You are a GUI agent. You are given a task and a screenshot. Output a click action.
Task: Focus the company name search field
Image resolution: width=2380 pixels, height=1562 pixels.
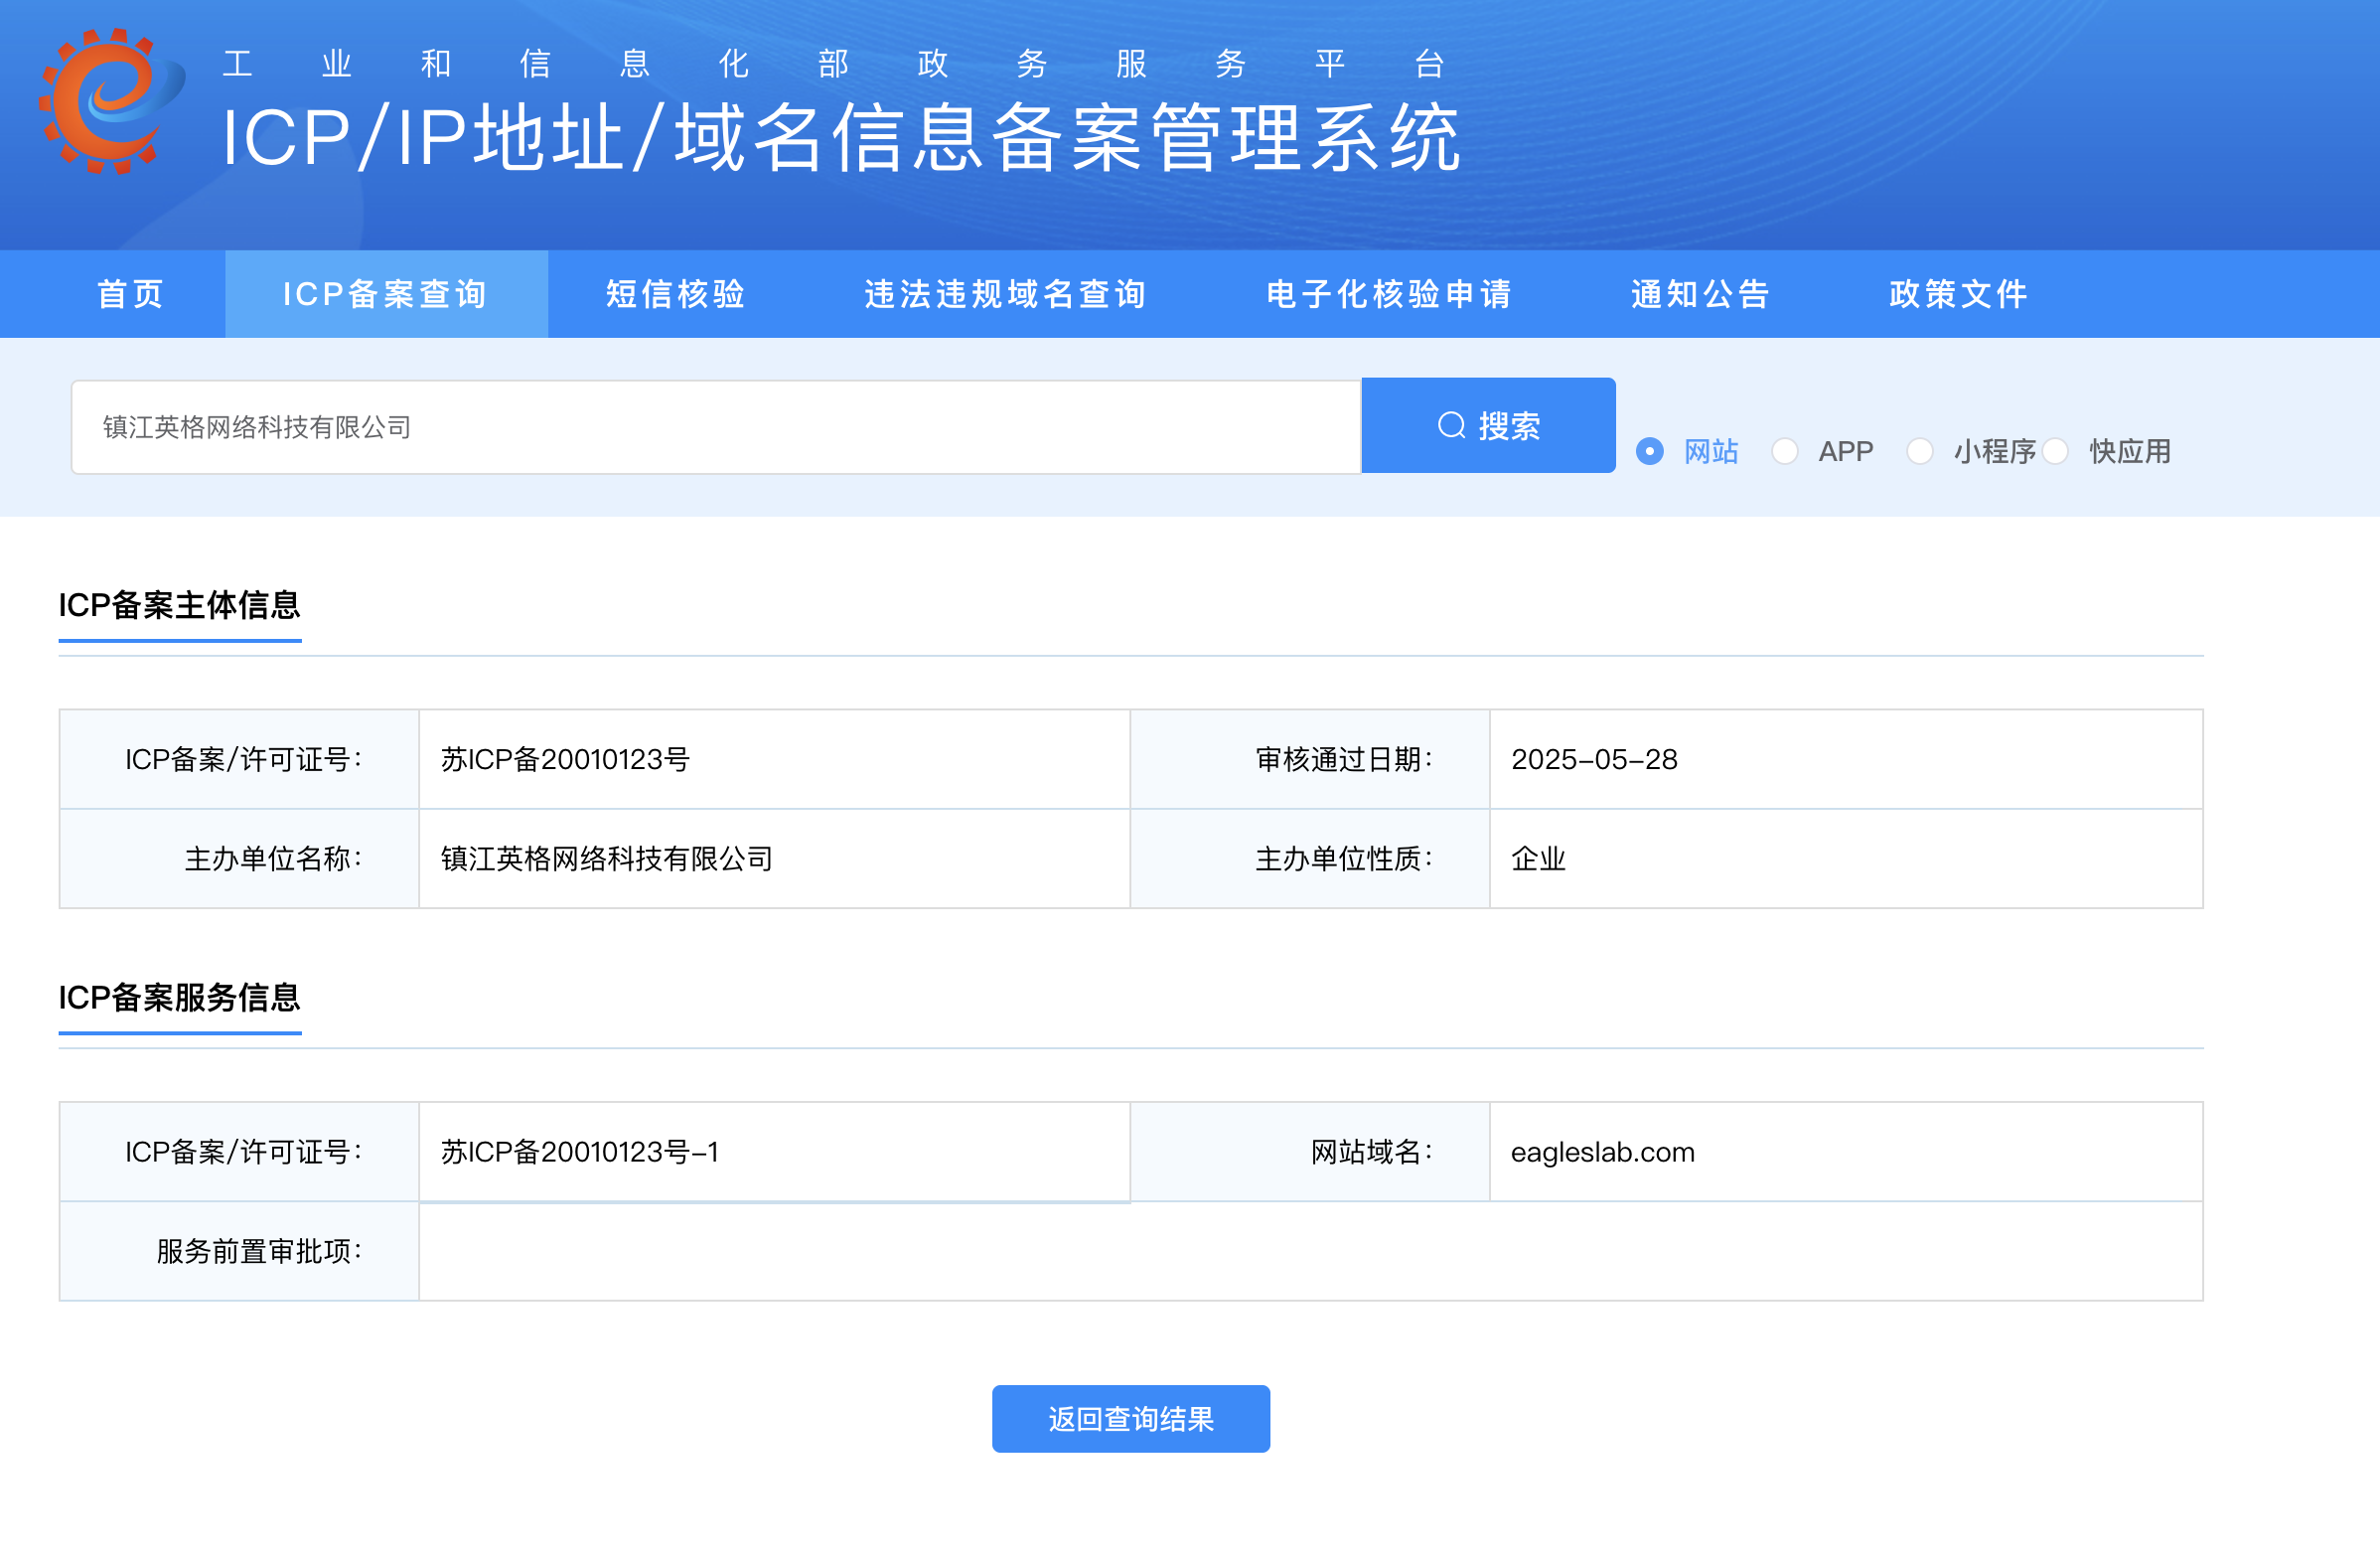click(x=715, y=427)
